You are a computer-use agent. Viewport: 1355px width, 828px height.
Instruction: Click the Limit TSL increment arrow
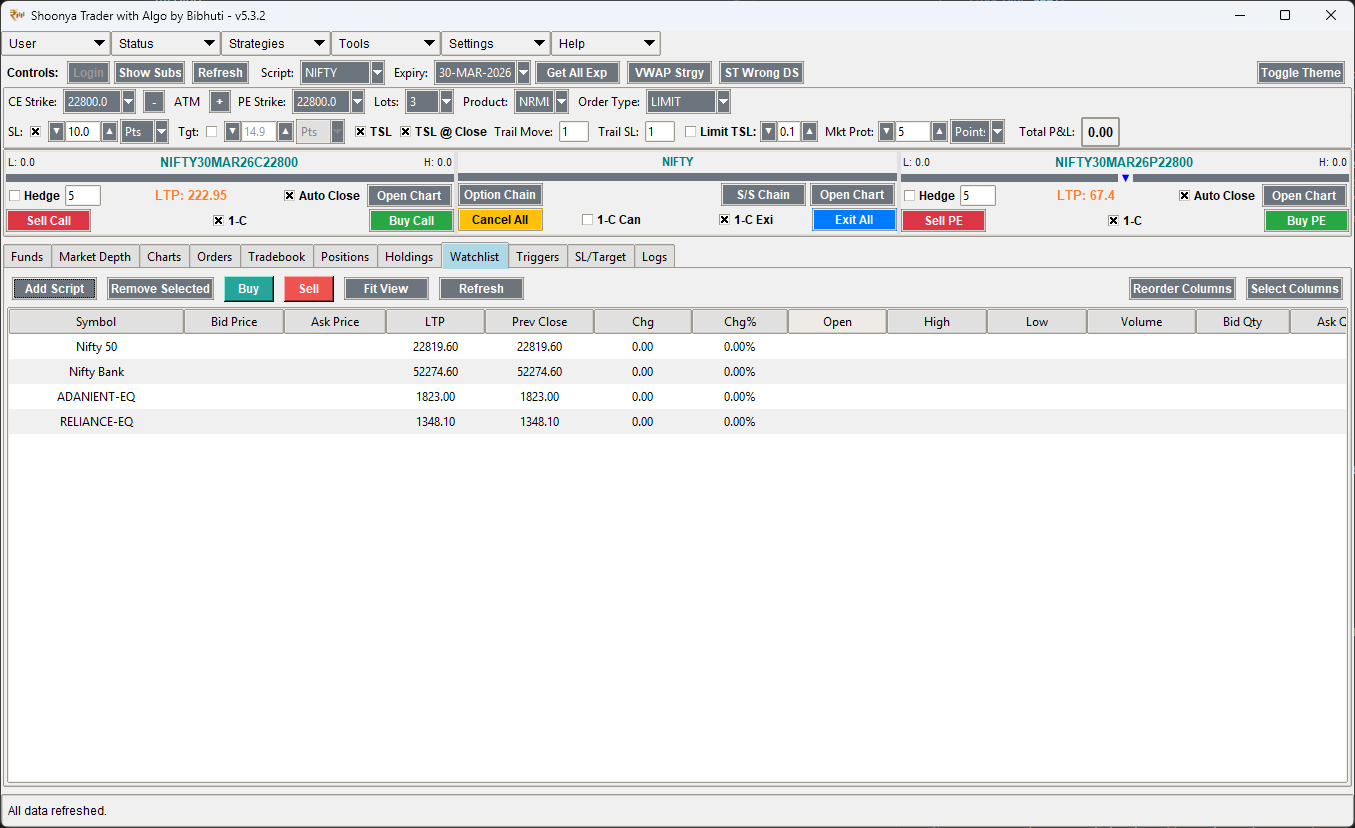(x=807, y=131)
